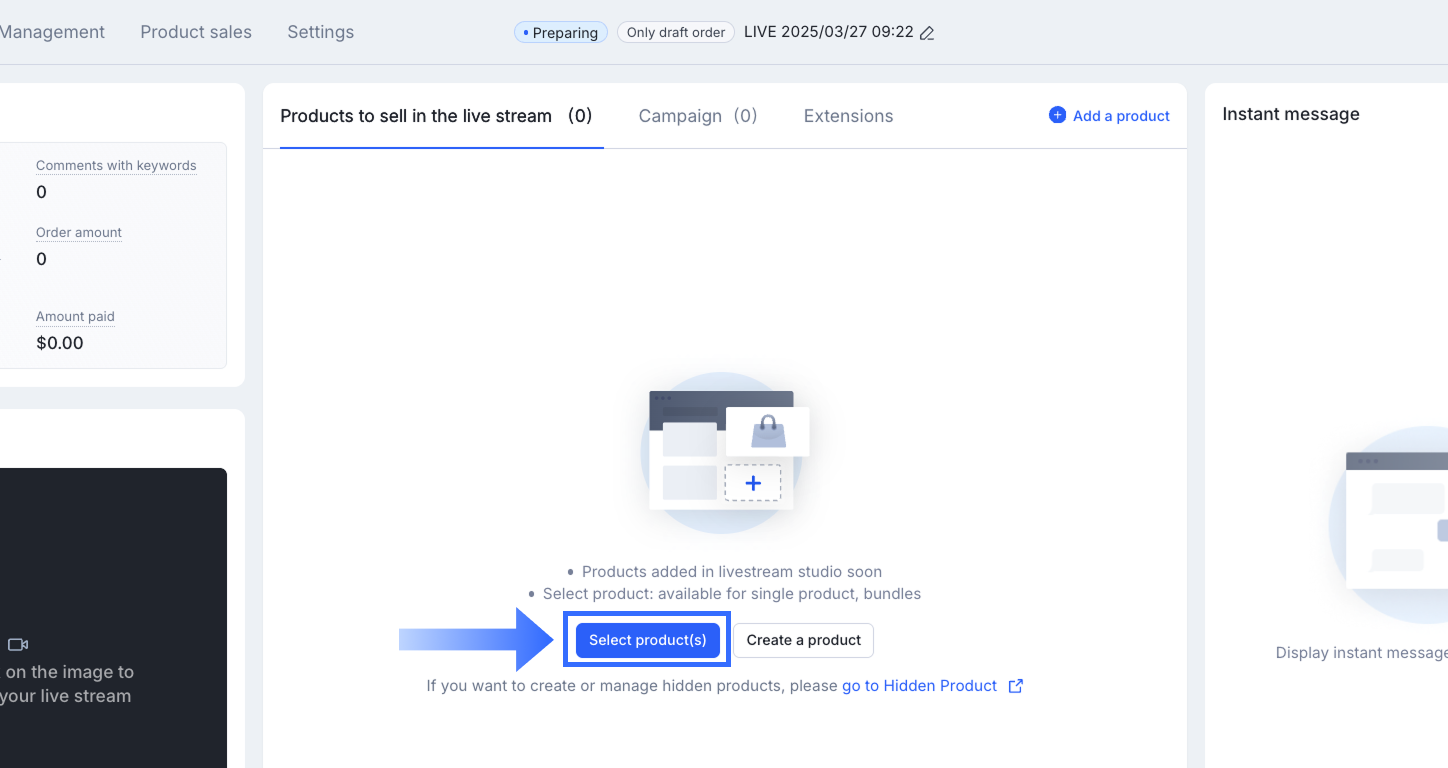Go to the Management menu item
The width and height of the screenshot is (1448, 768).
click(x=52, y=32)
